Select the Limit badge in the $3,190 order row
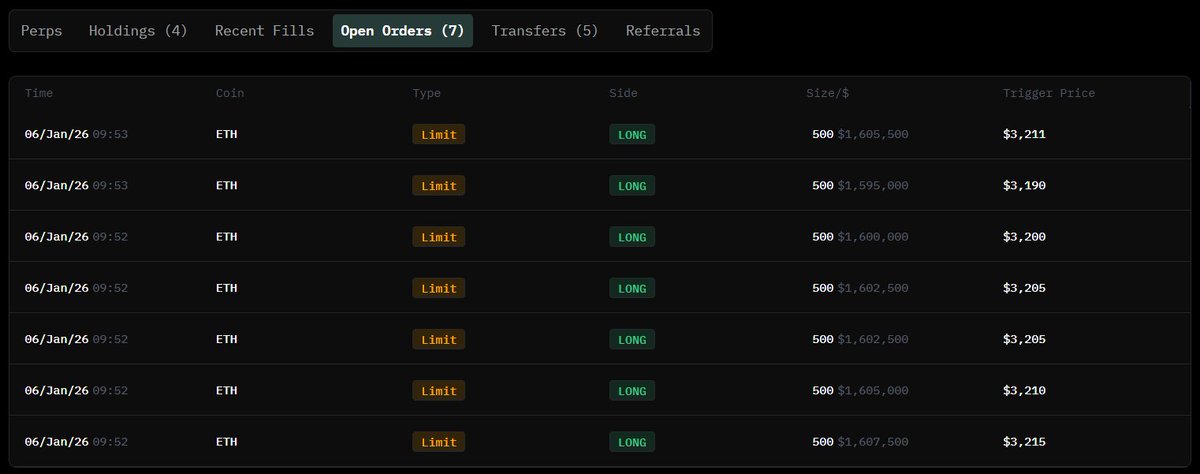Viewport: 1200px width, 474px height. pyautogui.click(x=439, y=186)
